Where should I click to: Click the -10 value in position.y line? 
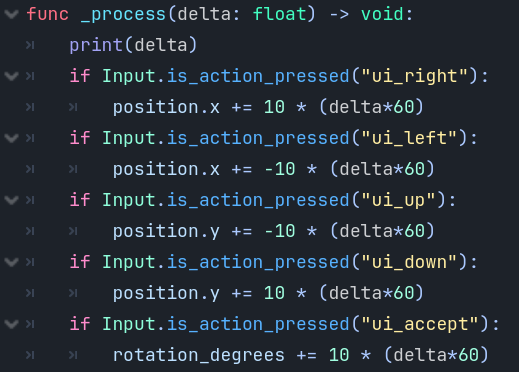[280, 231]
